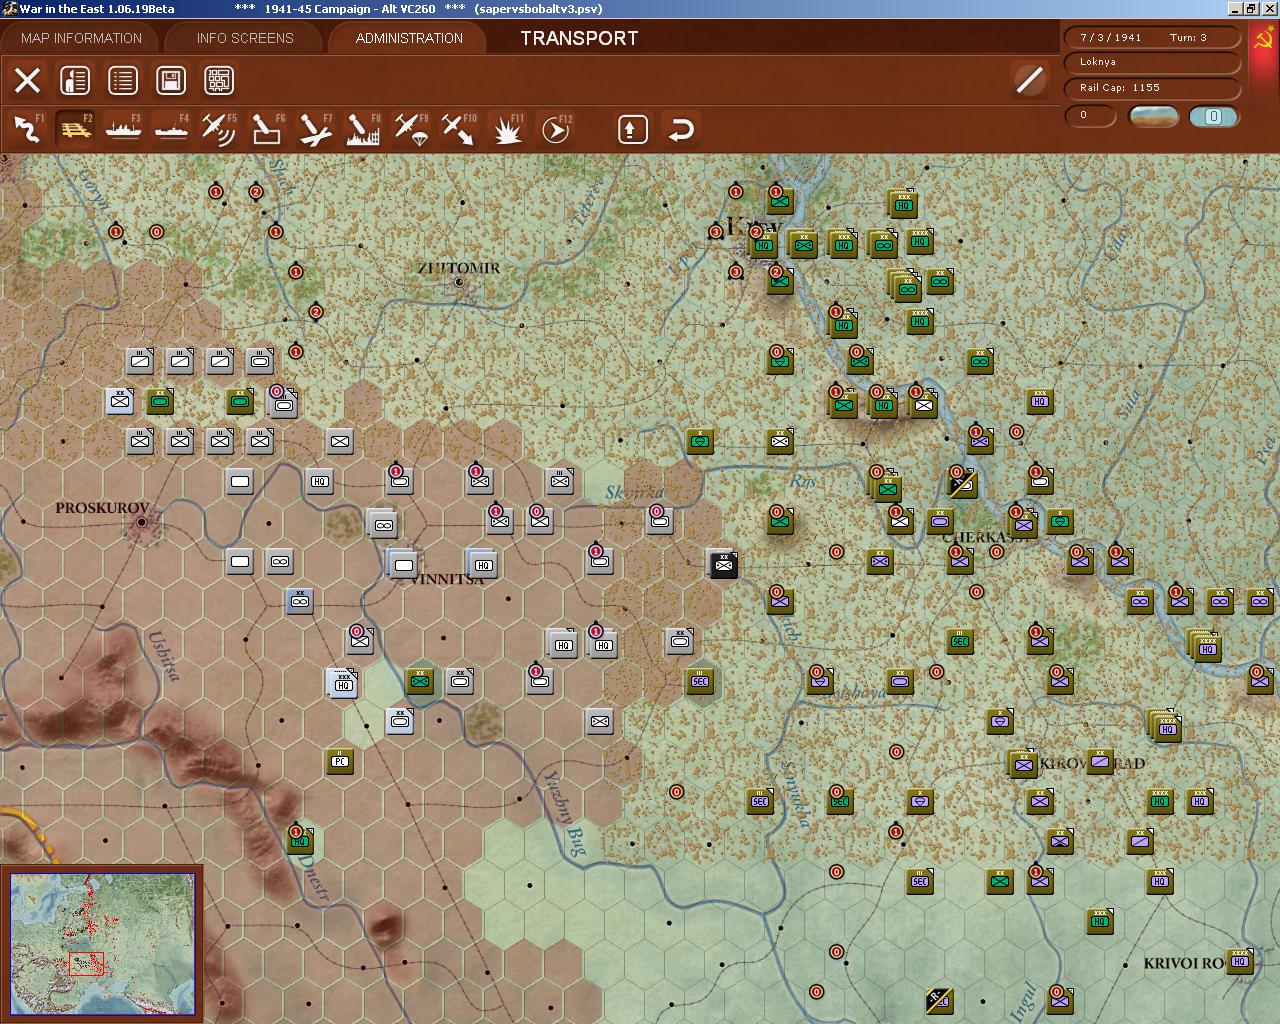This screenshot has width=1280, height=1024.
Task: Activate the F7 bomb airfield icon
Action: [x=315, y=129]
